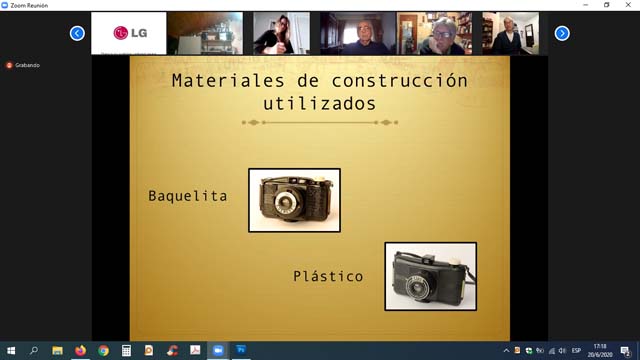640x360 pixels.
Task: Click the network tray icon
Action: click(552, 351)
